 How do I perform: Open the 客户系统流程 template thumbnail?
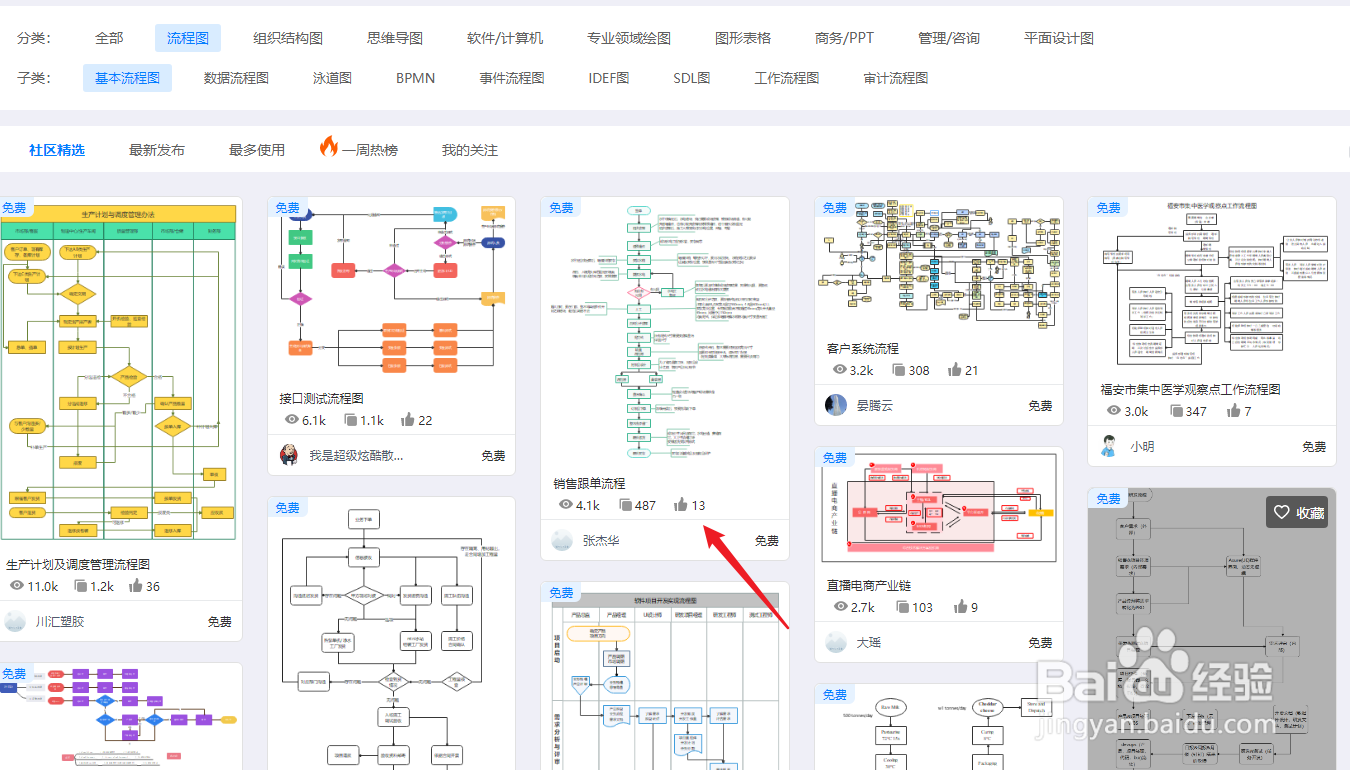[938, 270]
